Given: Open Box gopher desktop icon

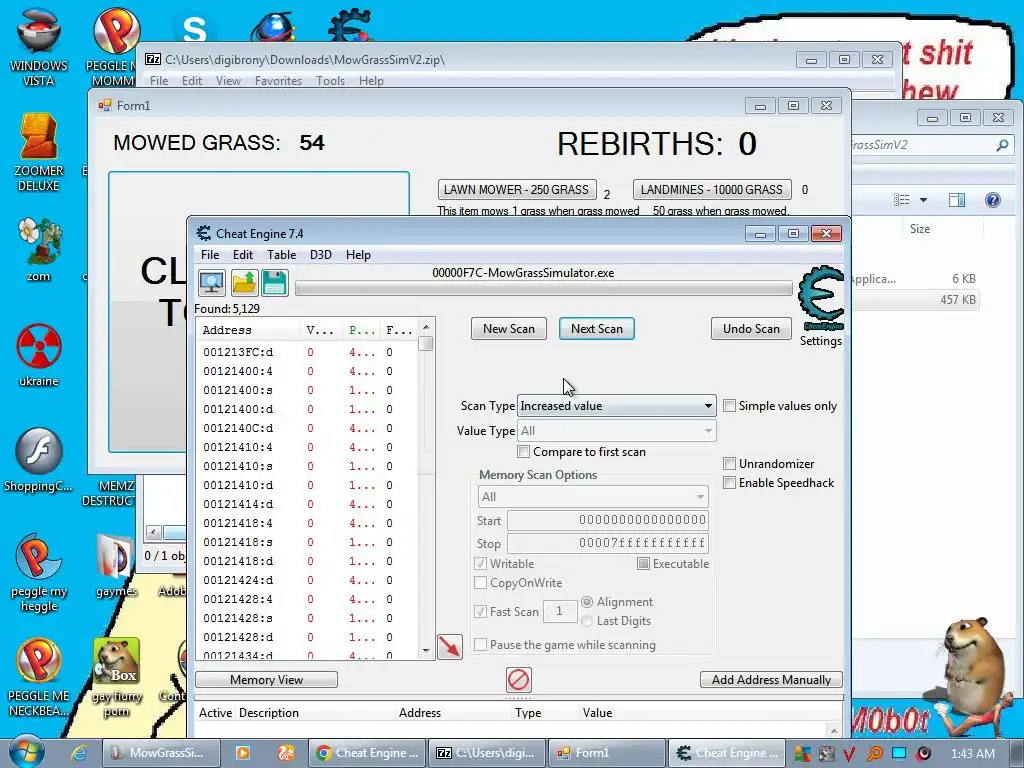Looking at the screenshot, I should coord(116,677).
